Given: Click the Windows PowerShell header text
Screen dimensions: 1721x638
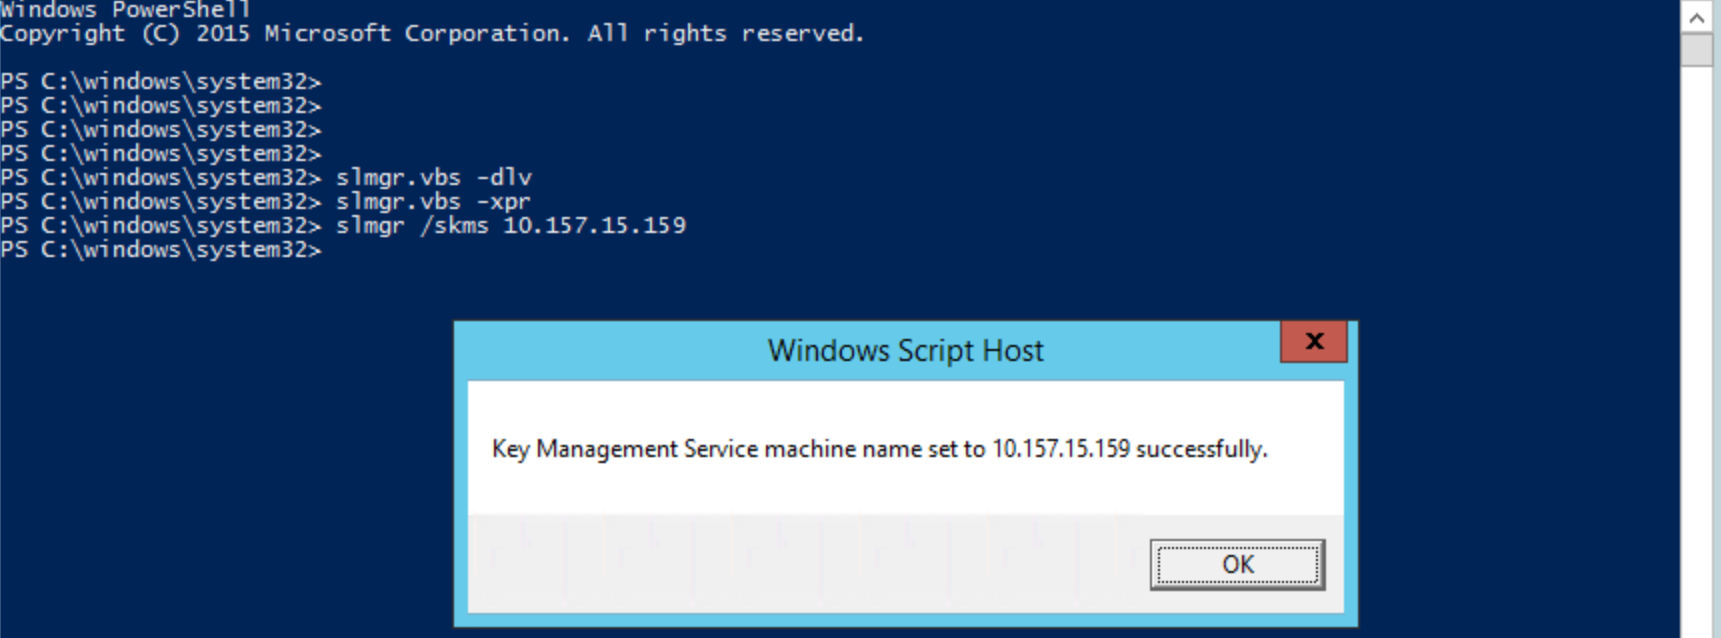Looking at the screenshot, I should [x=125, y=10].
